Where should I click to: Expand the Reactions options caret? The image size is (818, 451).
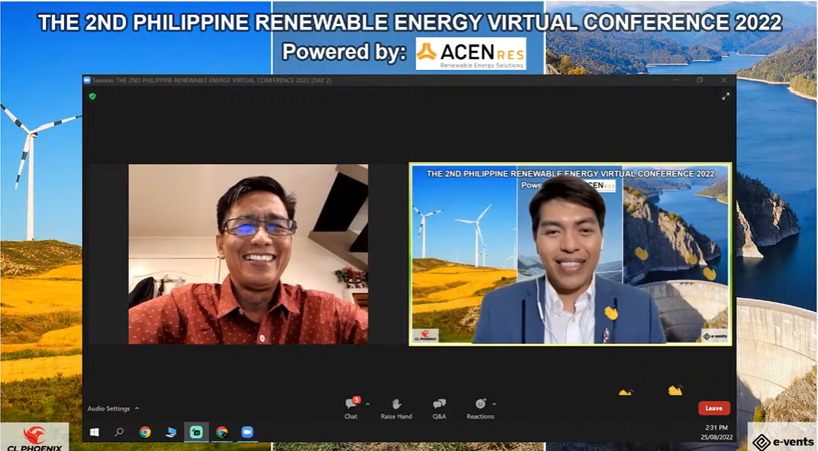click(494, 404)
